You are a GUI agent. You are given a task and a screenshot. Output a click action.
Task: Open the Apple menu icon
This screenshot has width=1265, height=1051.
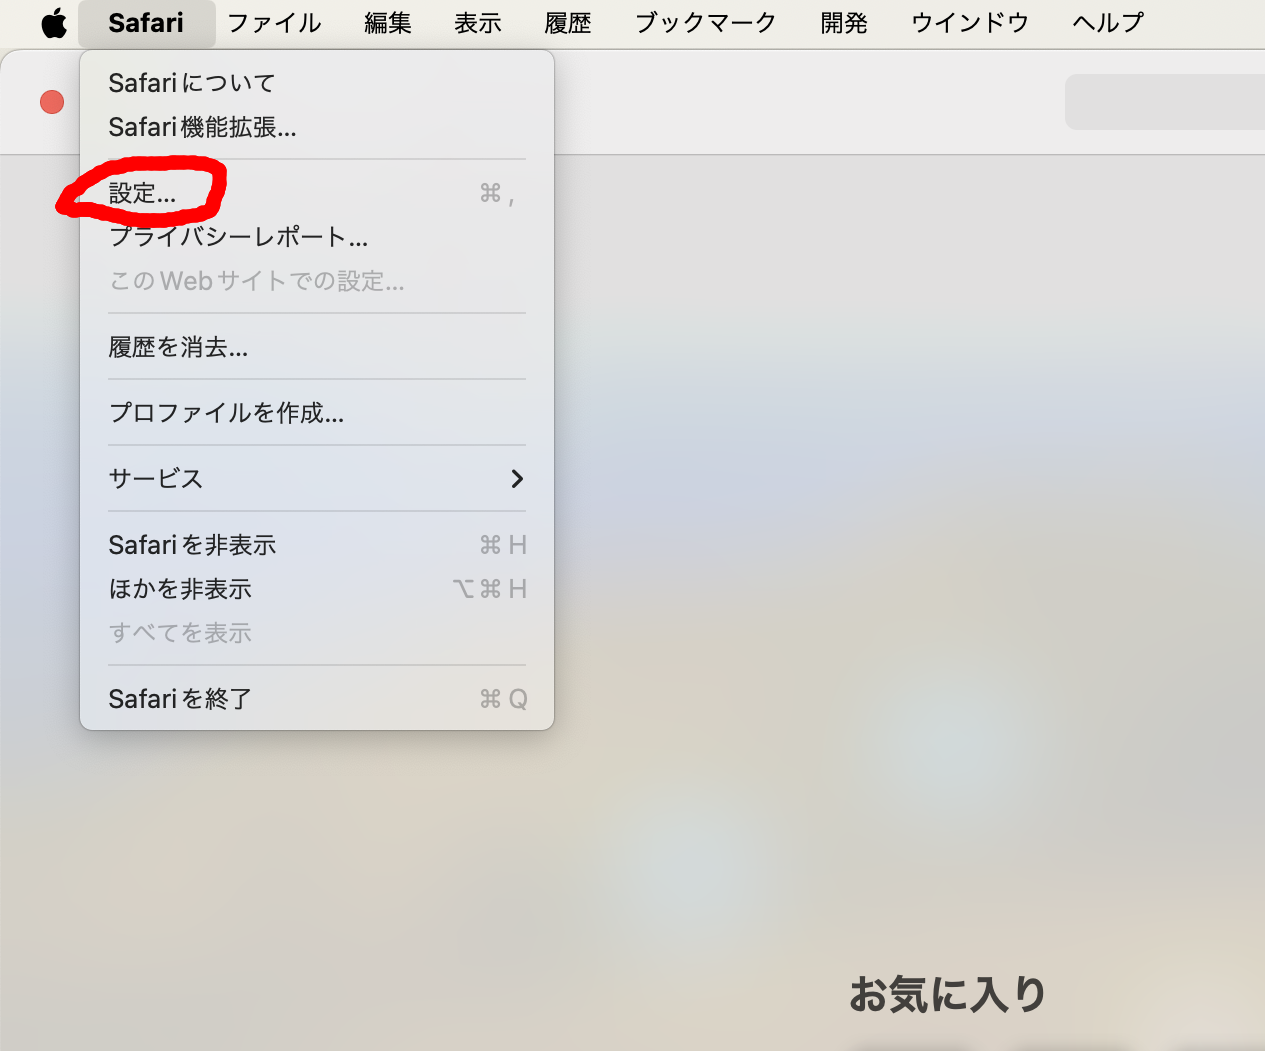(54, 22)
